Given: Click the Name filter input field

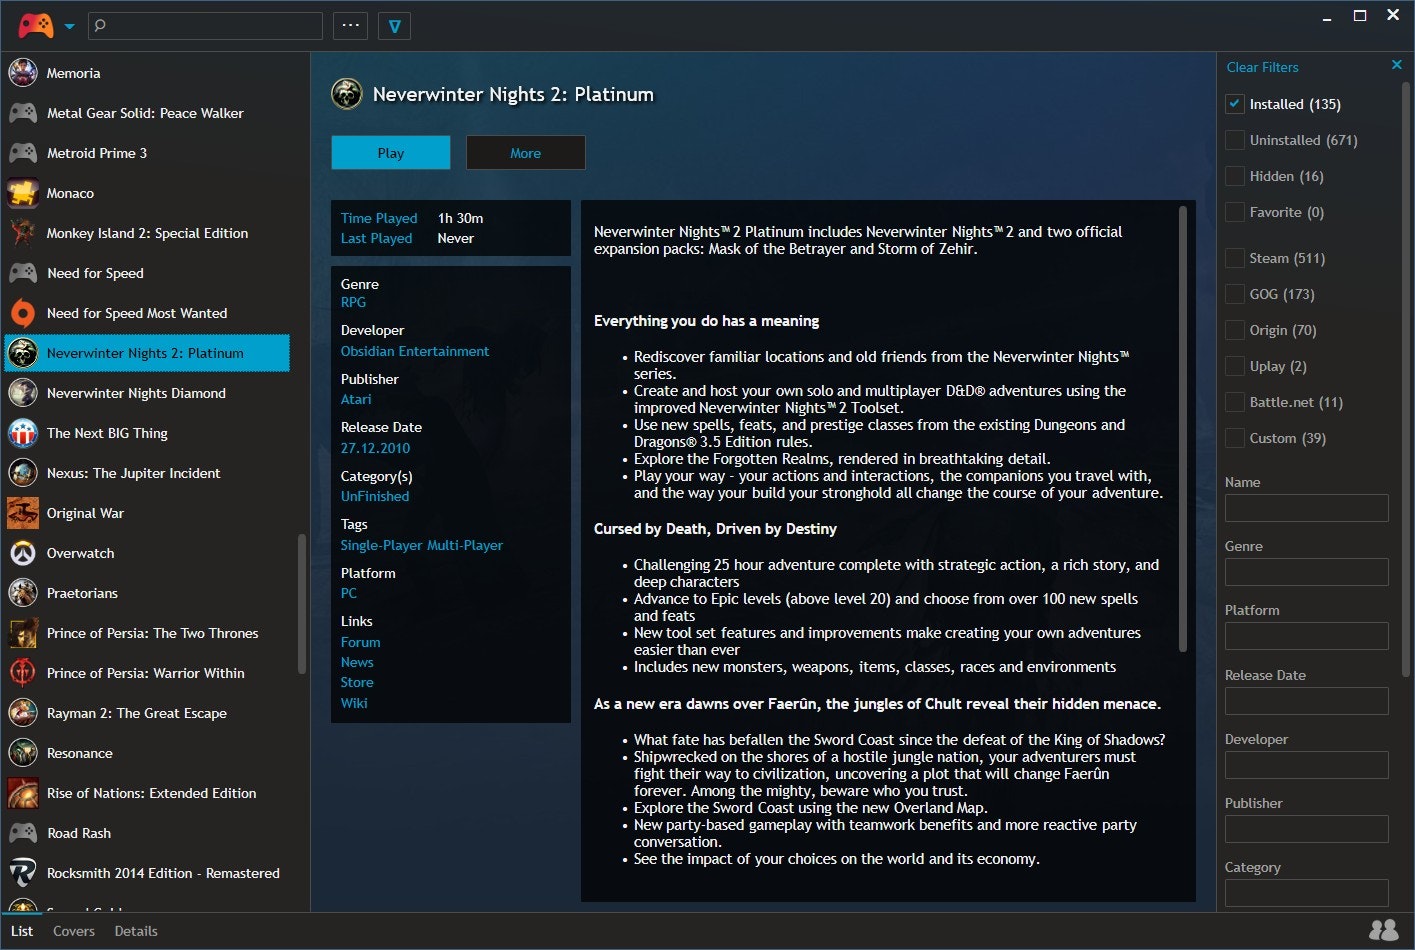Looking at the screenshot, I should point(1306,507).
